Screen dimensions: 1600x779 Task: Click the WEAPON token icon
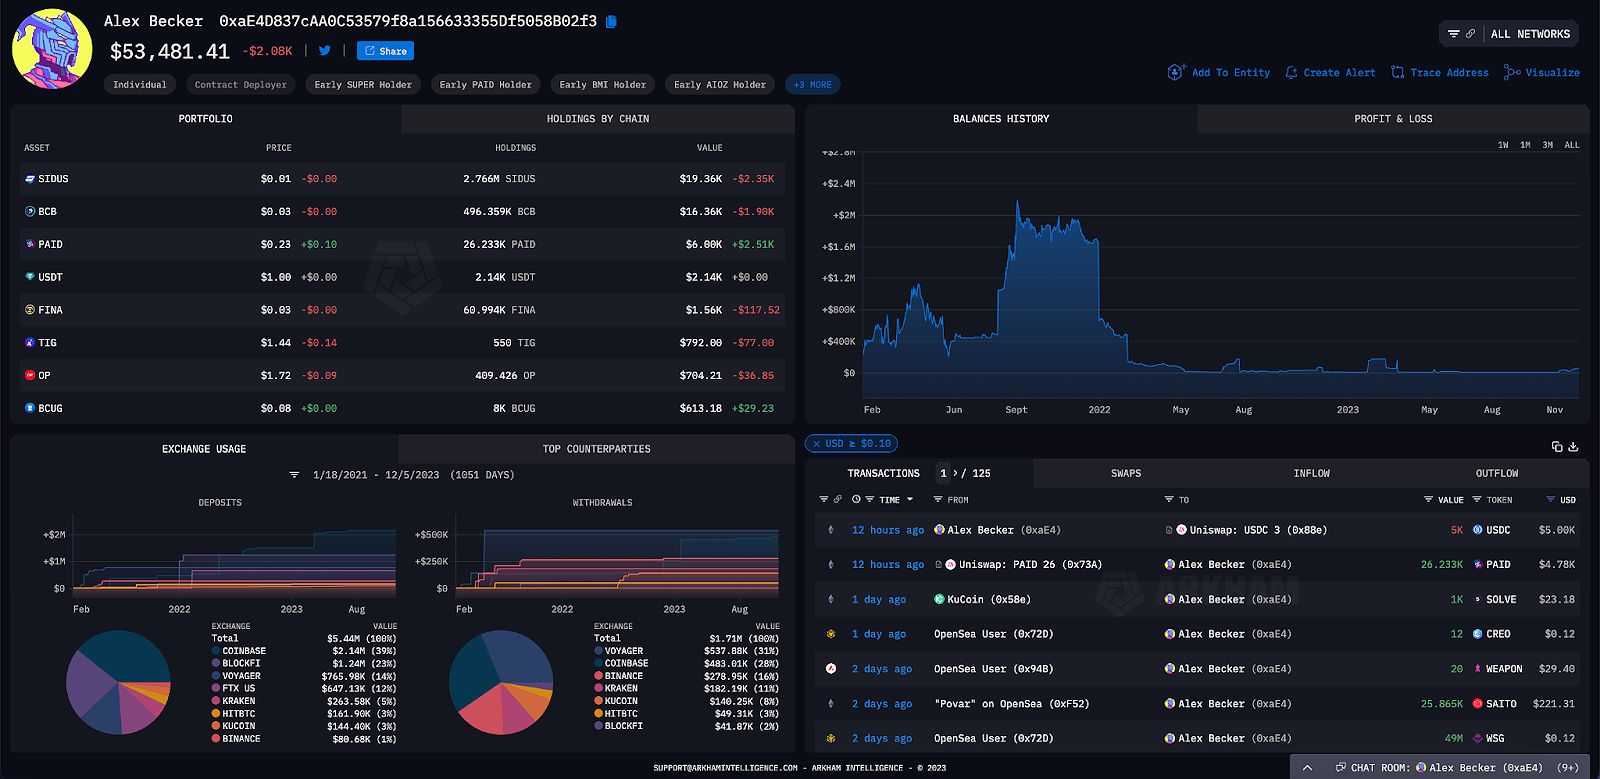click(x=1478, y=669)
